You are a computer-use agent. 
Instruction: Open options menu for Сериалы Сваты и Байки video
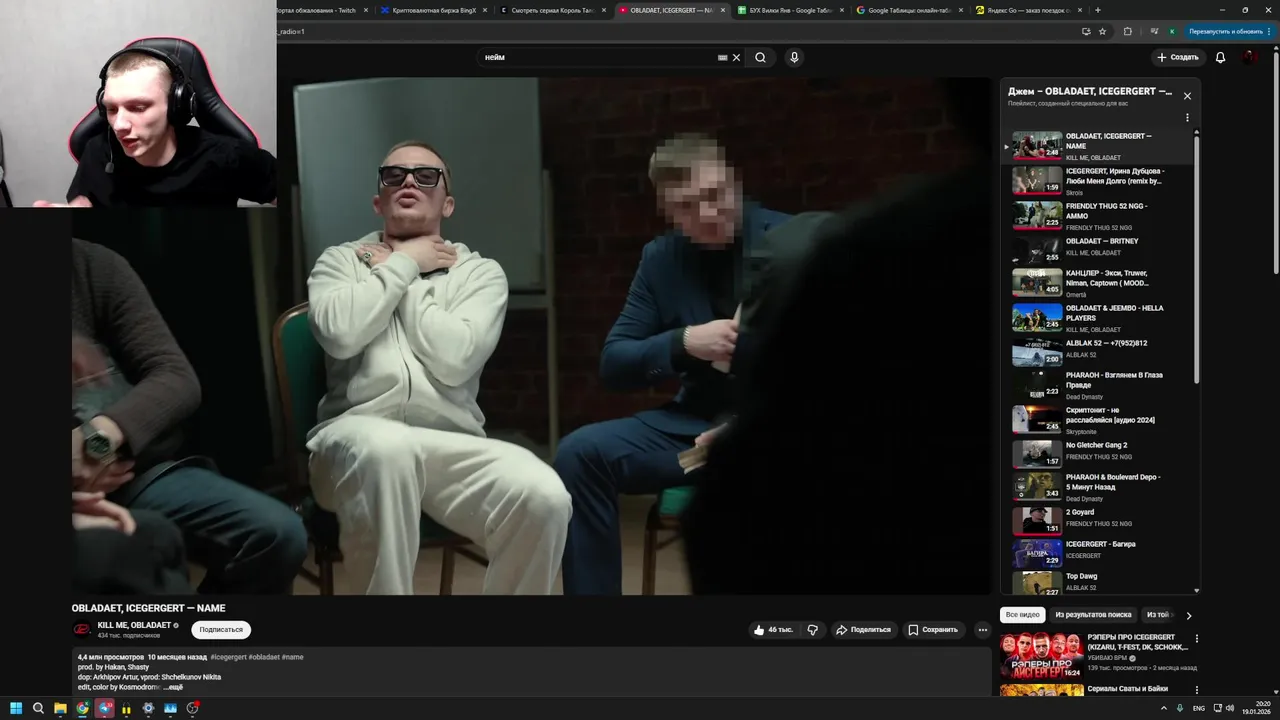tap(1196, 690)
